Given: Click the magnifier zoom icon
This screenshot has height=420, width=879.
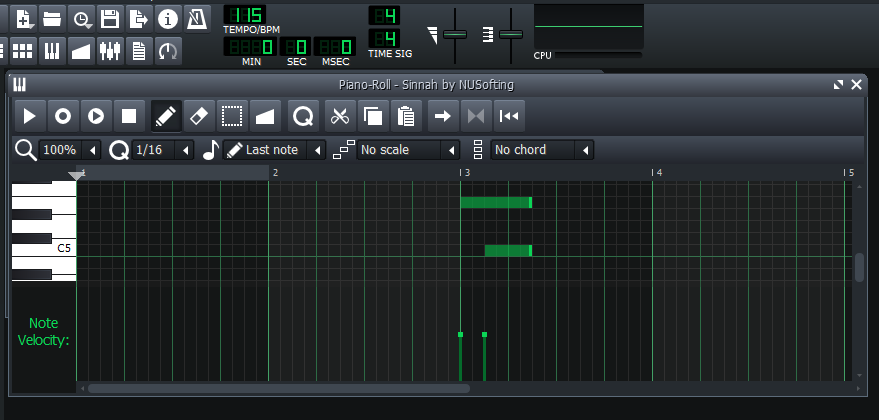Looking at the screenshot, I should point(25,150).
